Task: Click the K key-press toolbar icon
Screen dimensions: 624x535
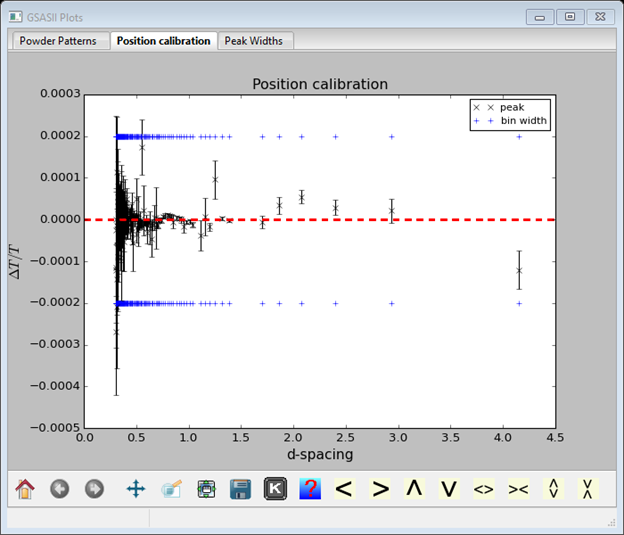Action: [x=275, y=489]
